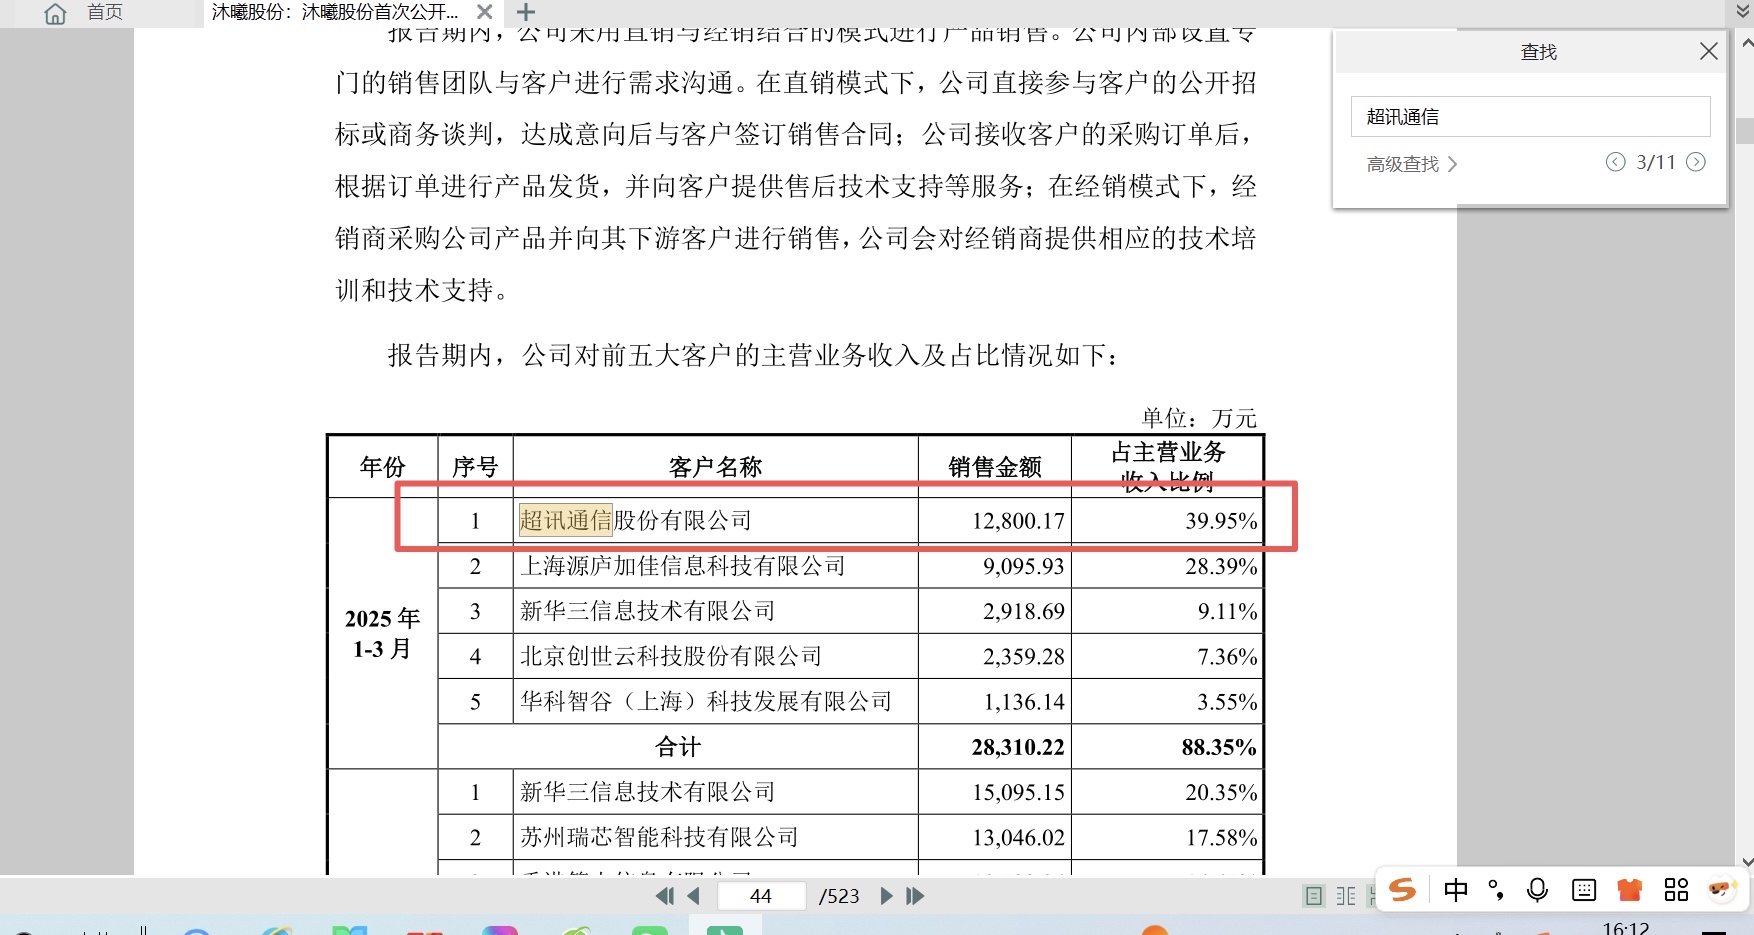Add a new tab with plus icon
The height and width of the screenshot is (935, 1754).
click(x=526, y=12)
